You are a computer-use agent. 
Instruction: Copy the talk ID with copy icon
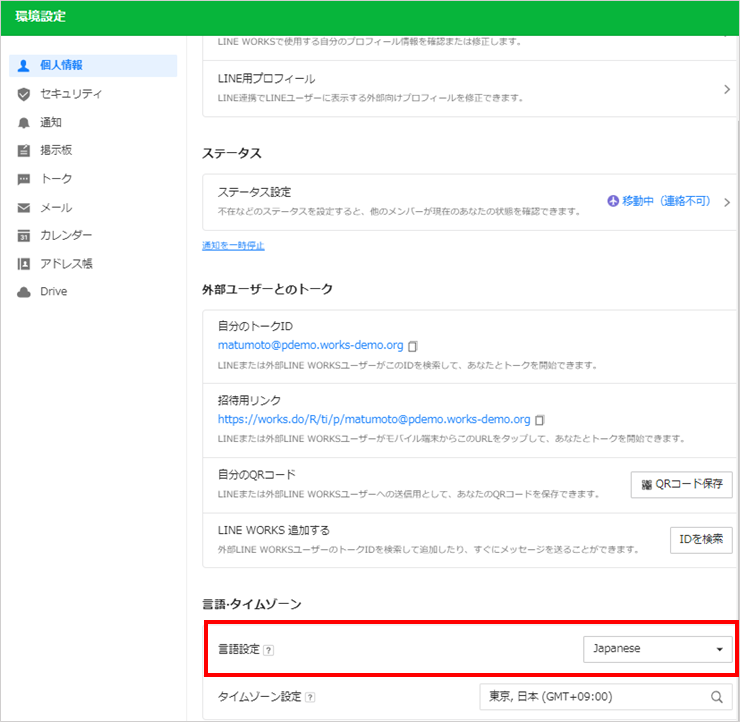(x=413, y=346)
